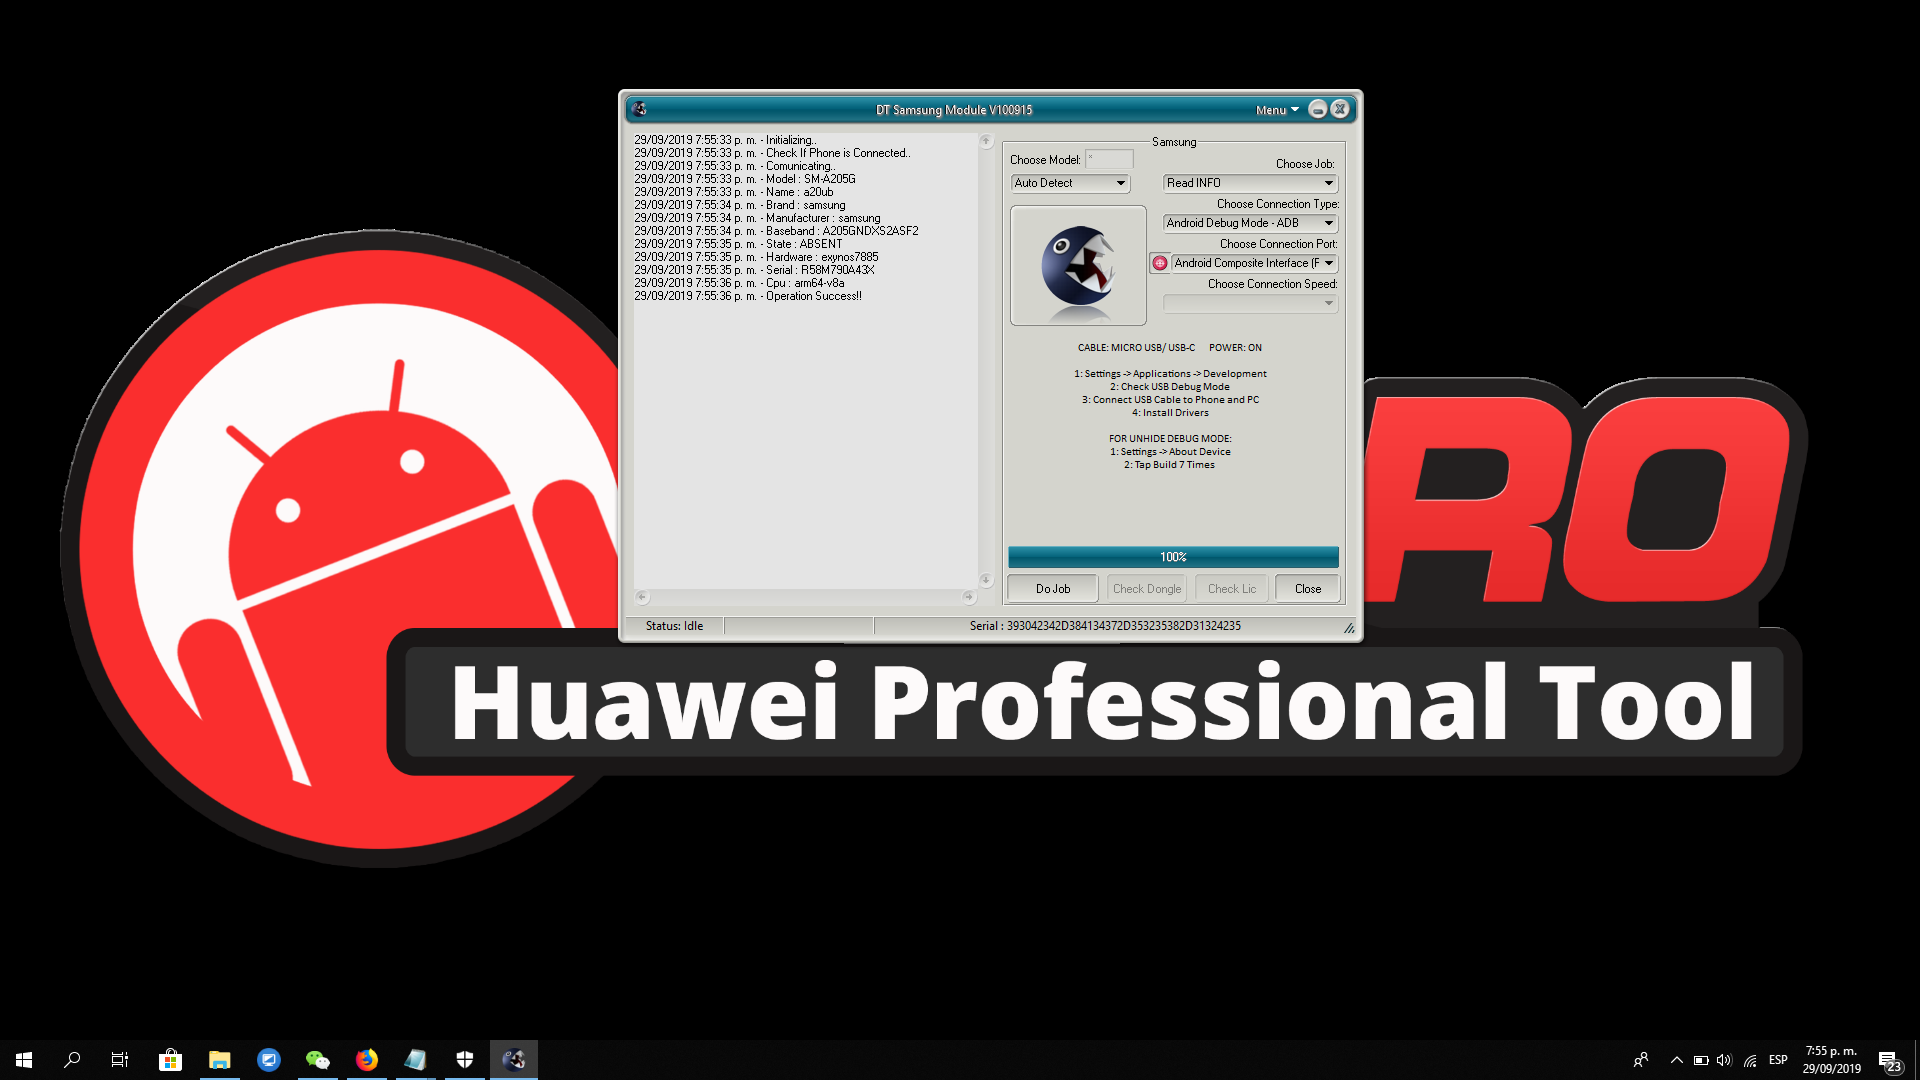Open the Menu dropdown in title bar
Image resolution: width=1920 pixels, height=1080 pixels.
point(1277,110)
